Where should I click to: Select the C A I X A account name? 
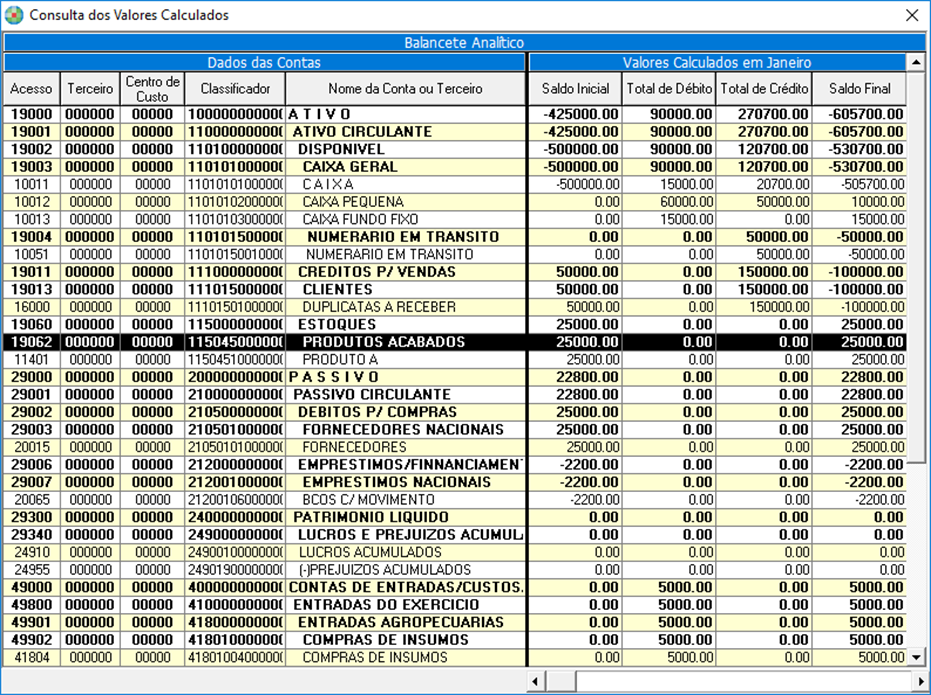[x=328, y=185]
